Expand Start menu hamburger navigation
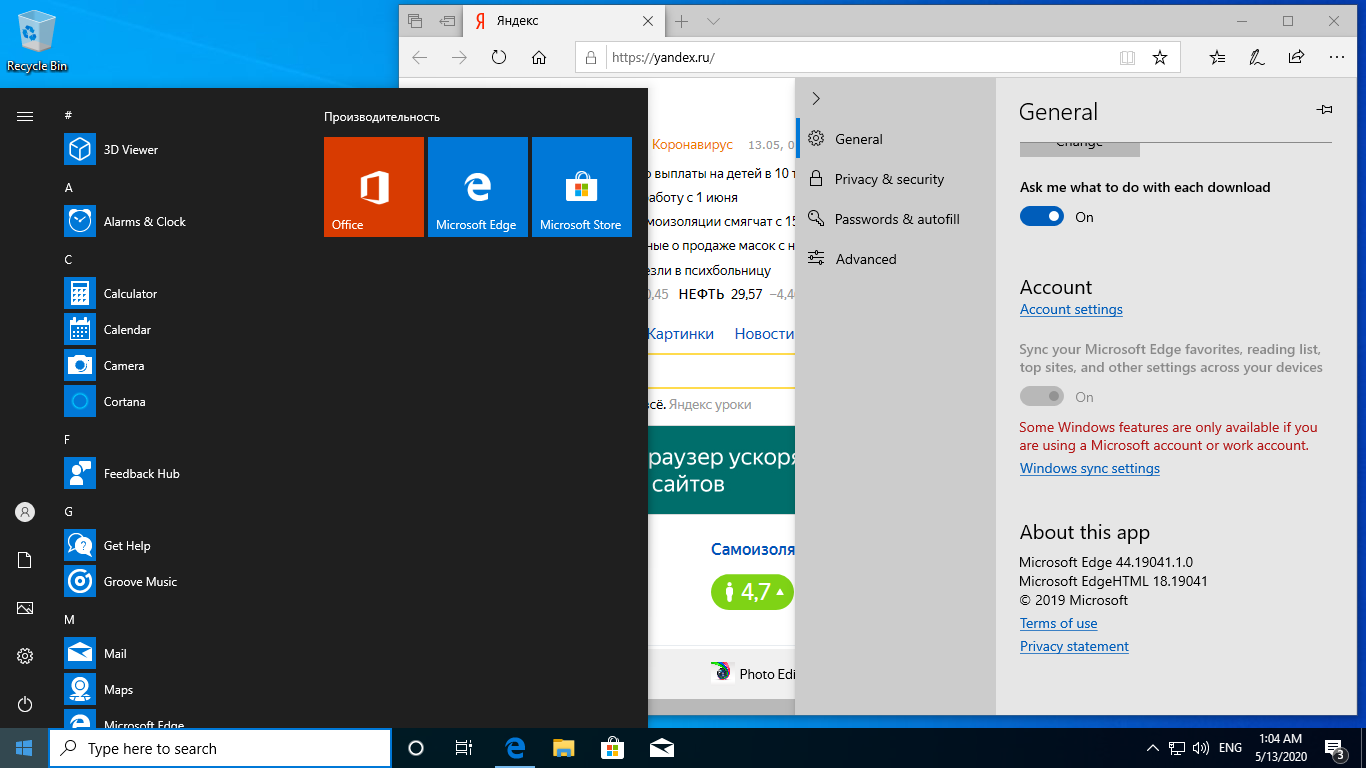 coord(25,116)
